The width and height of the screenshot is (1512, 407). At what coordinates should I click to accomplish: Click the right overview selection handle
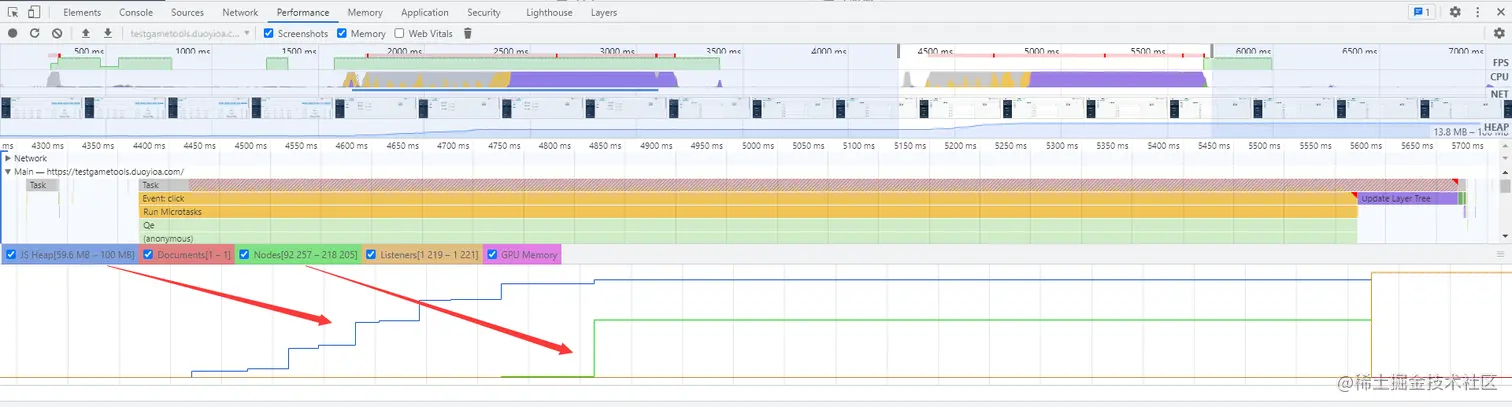click(1212, 52)
